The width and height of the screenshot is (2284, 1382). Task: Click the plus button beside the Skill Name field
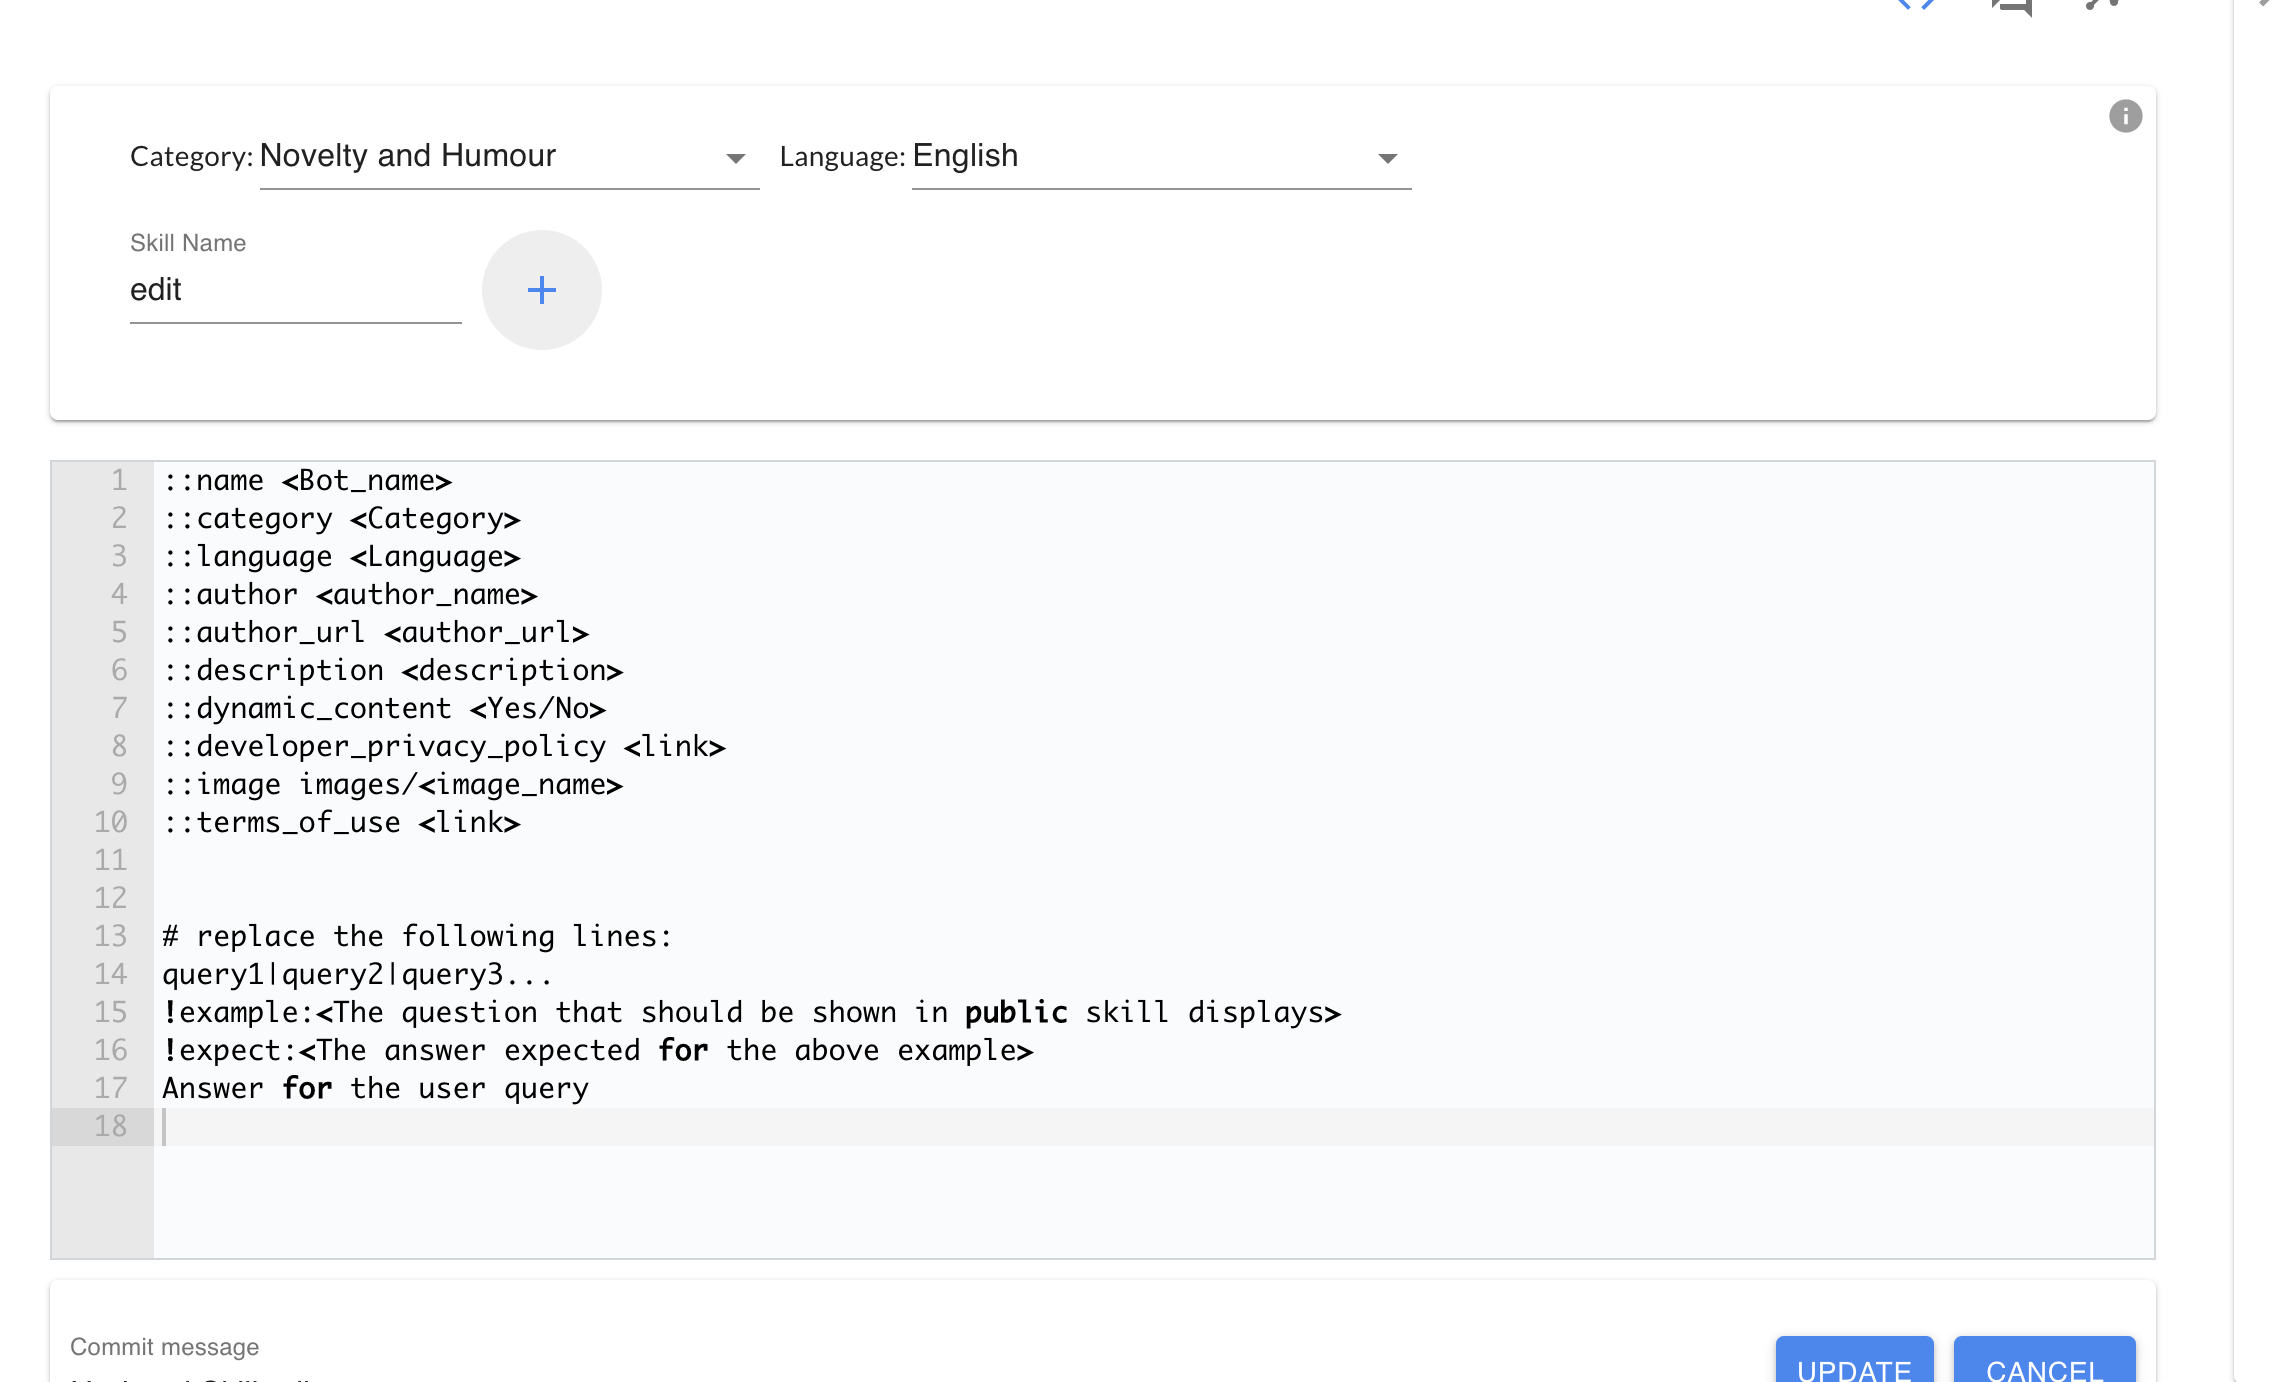(541, 290)
